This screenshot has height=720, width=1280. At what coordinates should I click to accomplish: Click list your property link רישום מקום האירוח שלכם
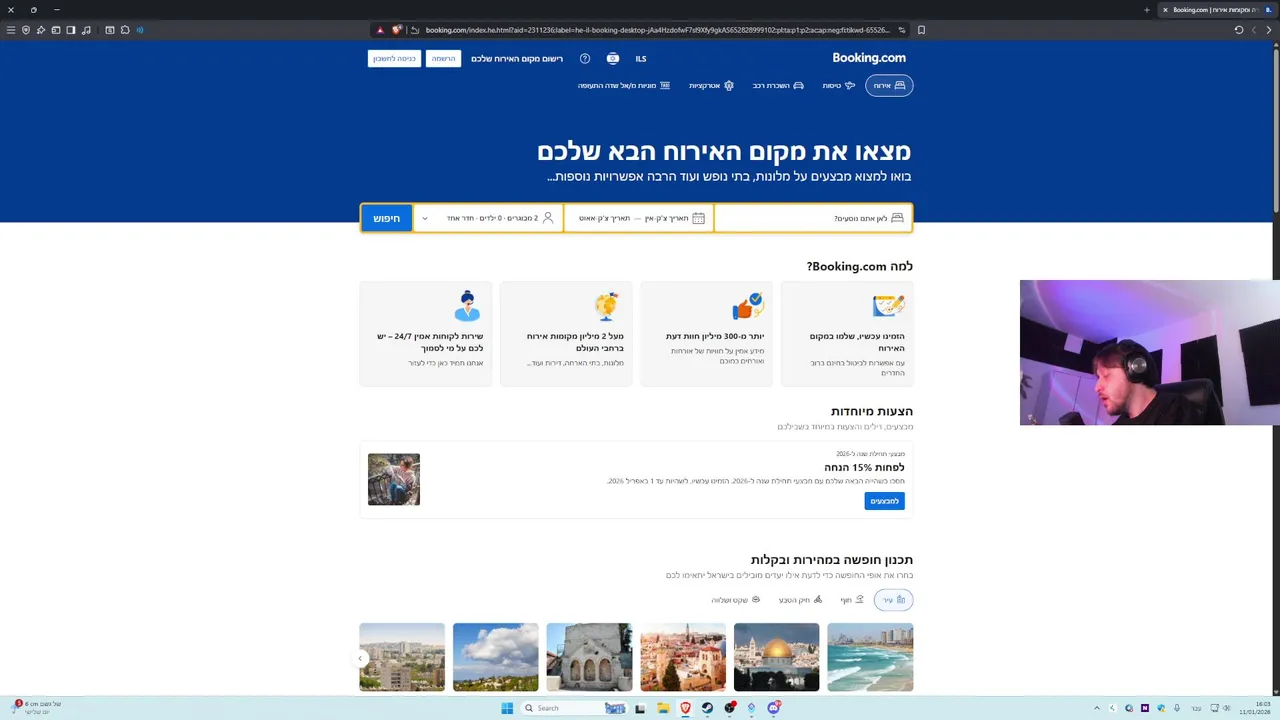[517, 59]
